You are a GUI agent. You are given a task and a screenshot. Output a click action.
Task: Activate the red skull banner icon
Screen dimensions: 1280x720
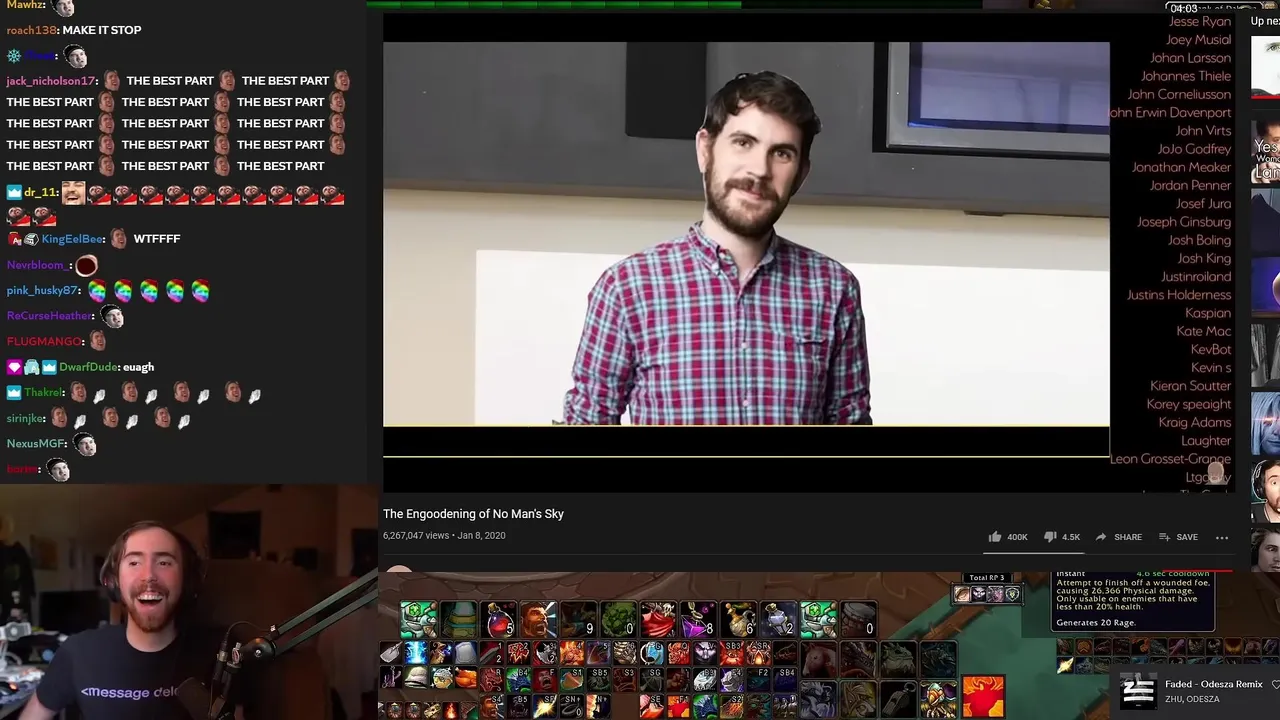pos(659,619)
